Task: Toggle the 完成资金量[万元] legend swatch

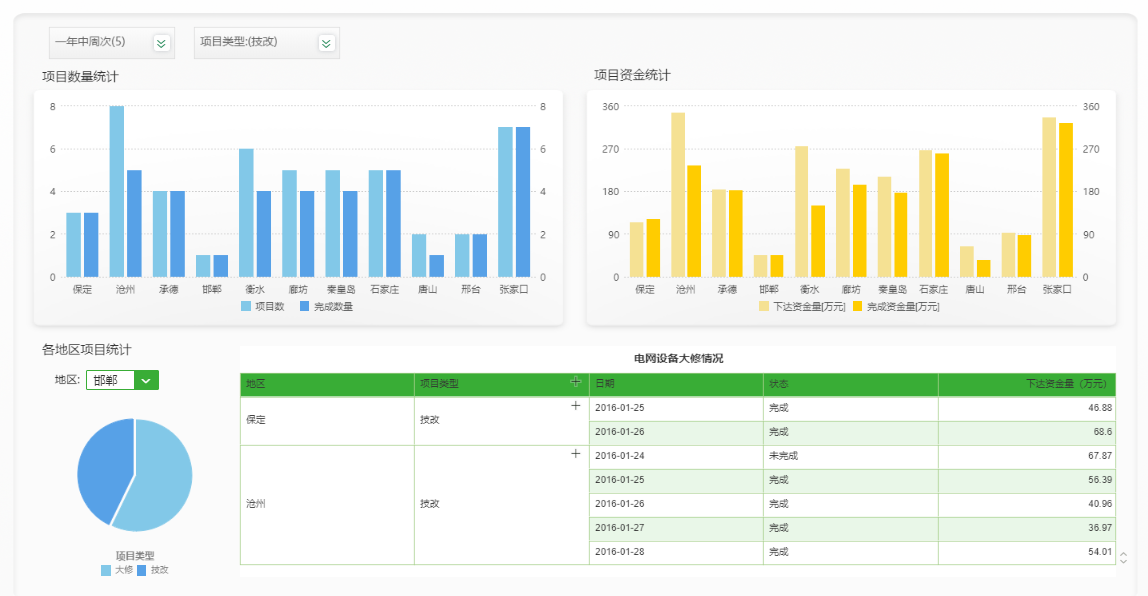Action: pos(857,306)
